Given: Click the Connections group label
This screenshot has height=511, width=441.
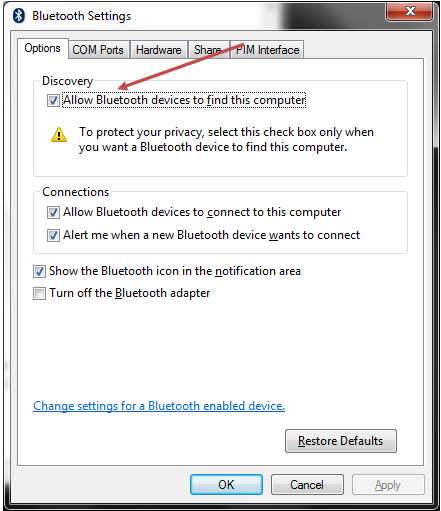Looking at the screenshot, I should pos(76,192).
